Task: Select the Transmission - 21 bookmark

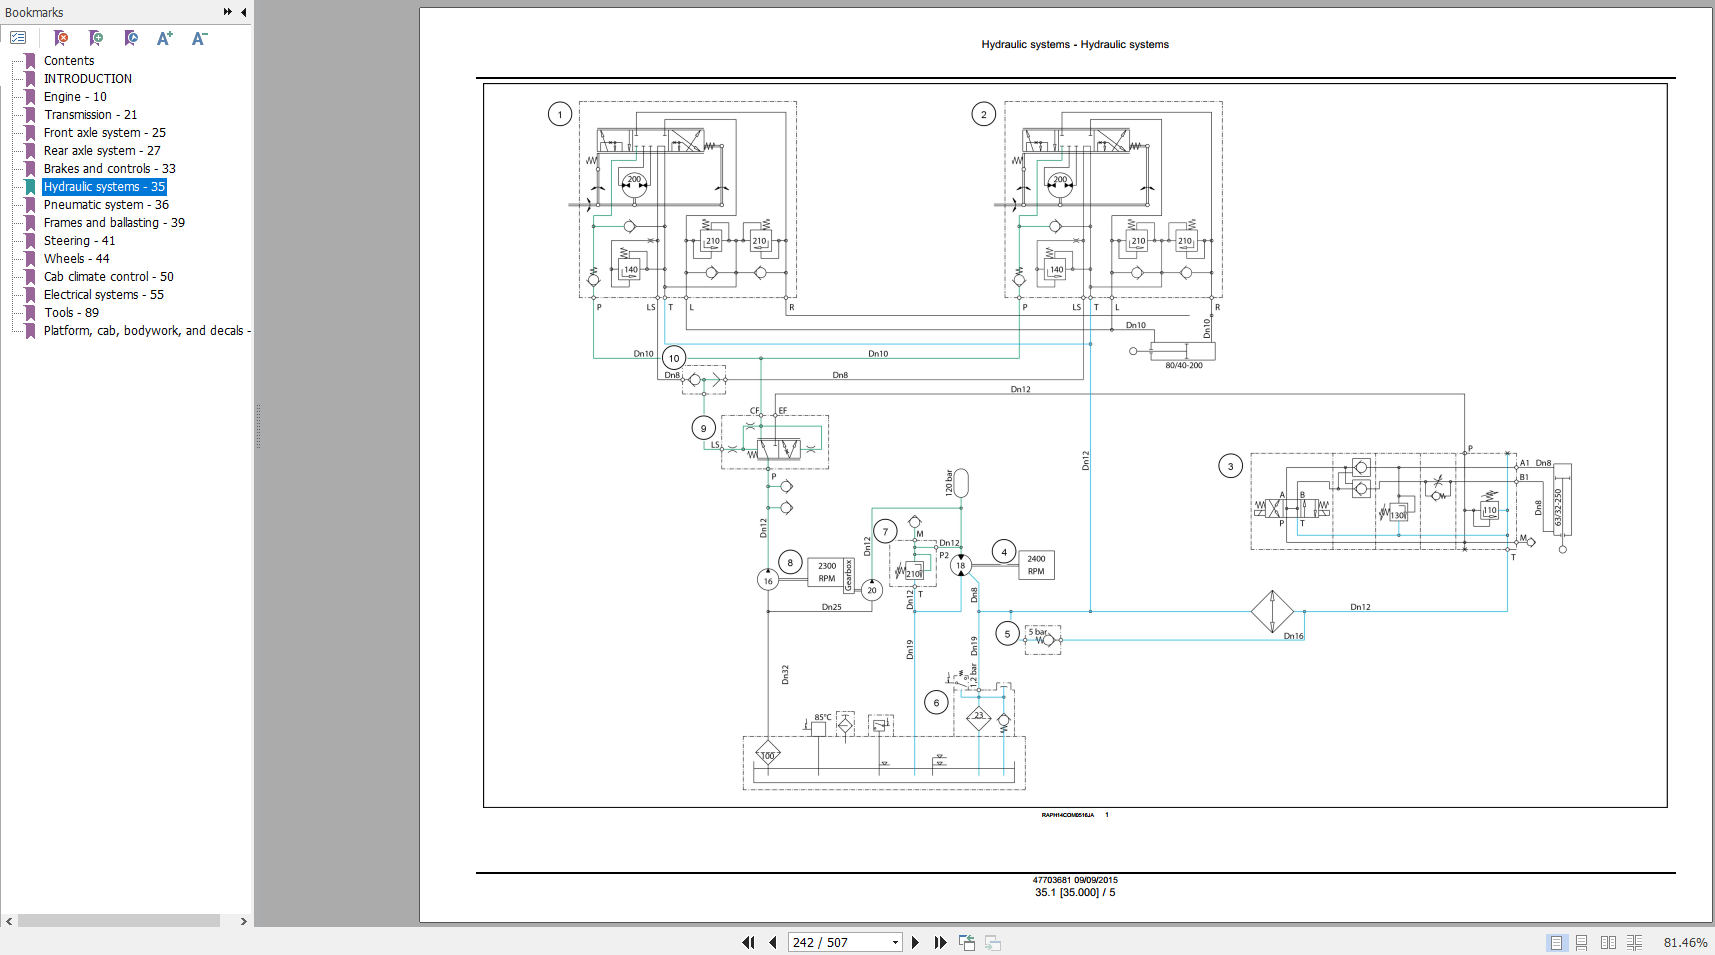Action: (x=90, y=115)
